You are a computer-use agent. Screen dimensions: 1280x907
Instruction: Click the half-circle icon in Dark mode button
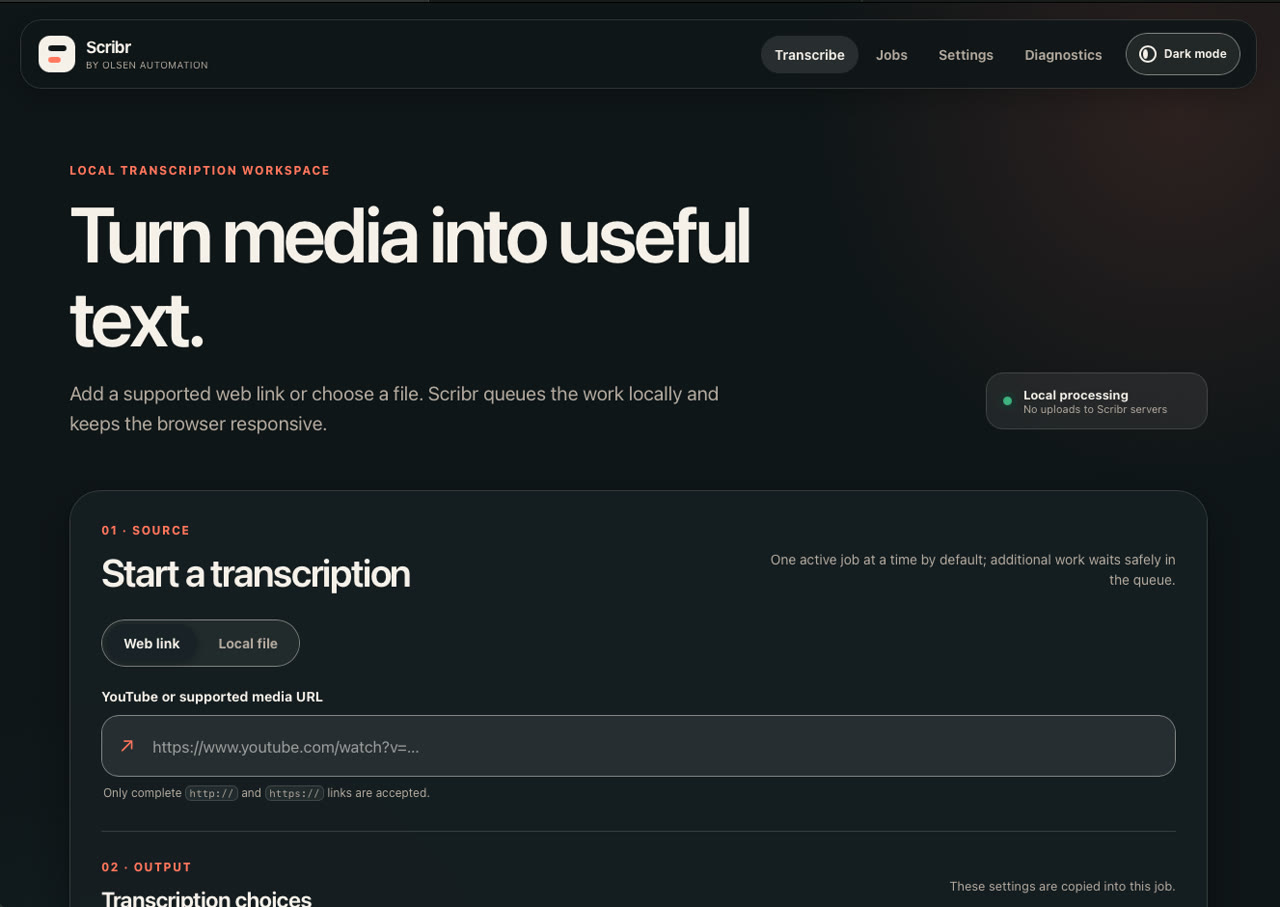[1148, 54]
